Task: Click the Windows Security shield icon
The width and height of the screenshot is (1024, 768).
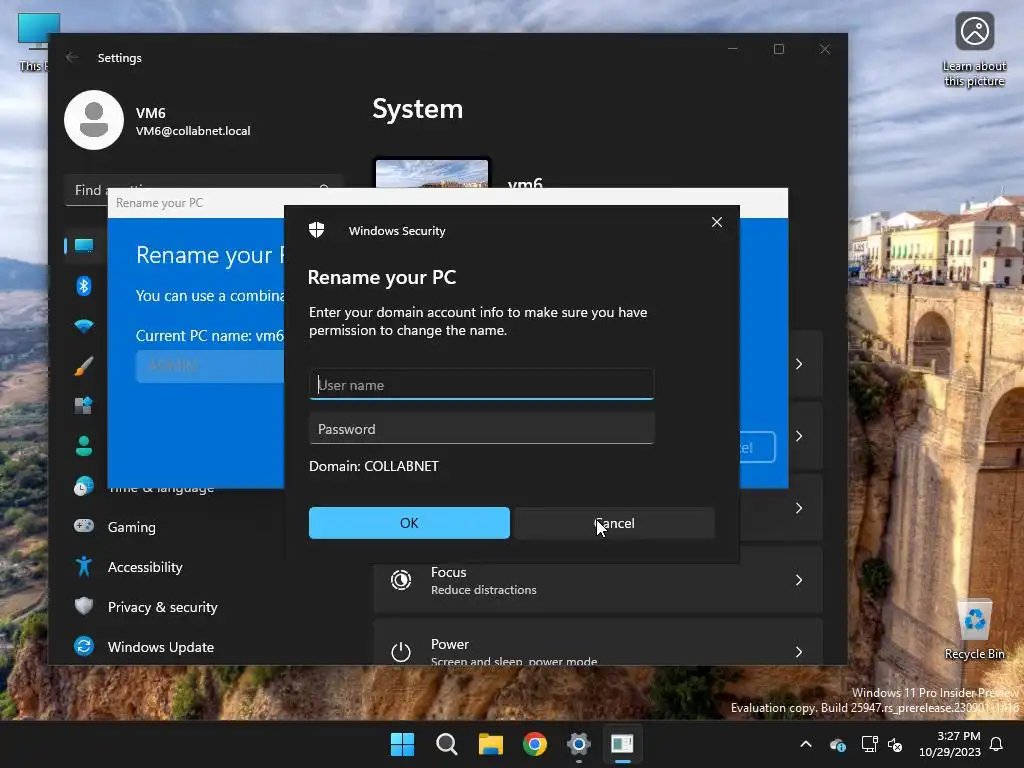Action: tap(317, 230)
